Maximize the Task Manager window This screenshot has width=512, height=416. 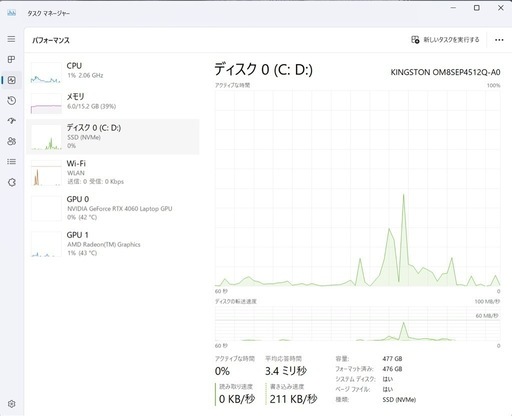tap(477, 8)
